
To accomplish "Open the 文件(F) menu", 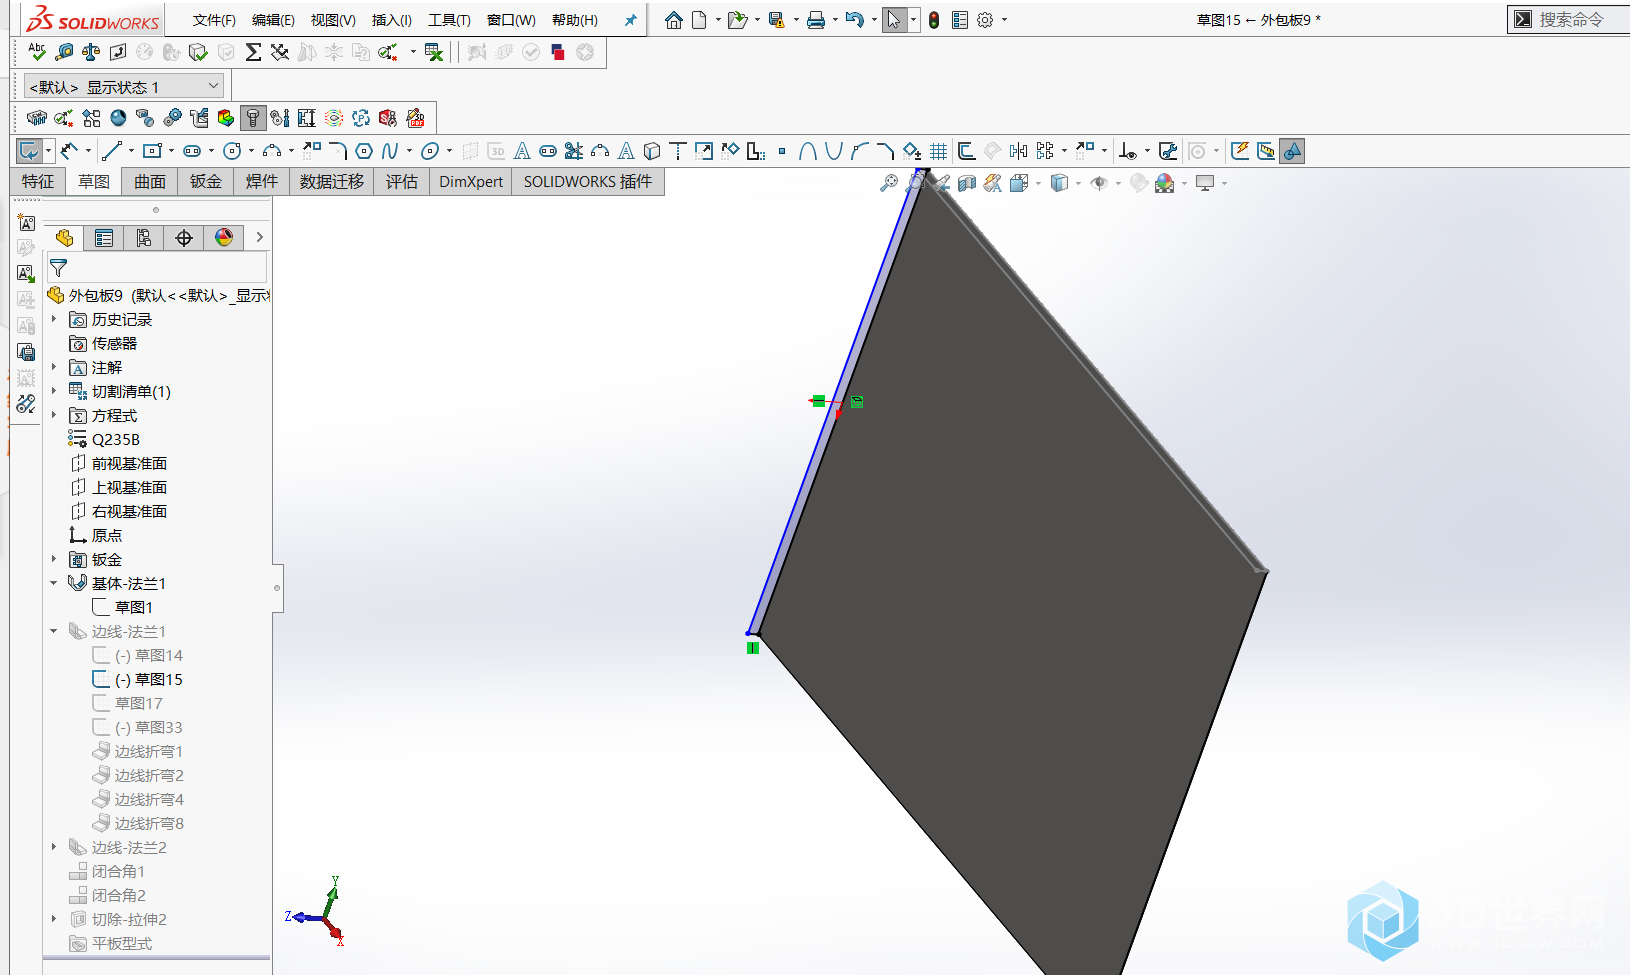I will coord(214,20).
